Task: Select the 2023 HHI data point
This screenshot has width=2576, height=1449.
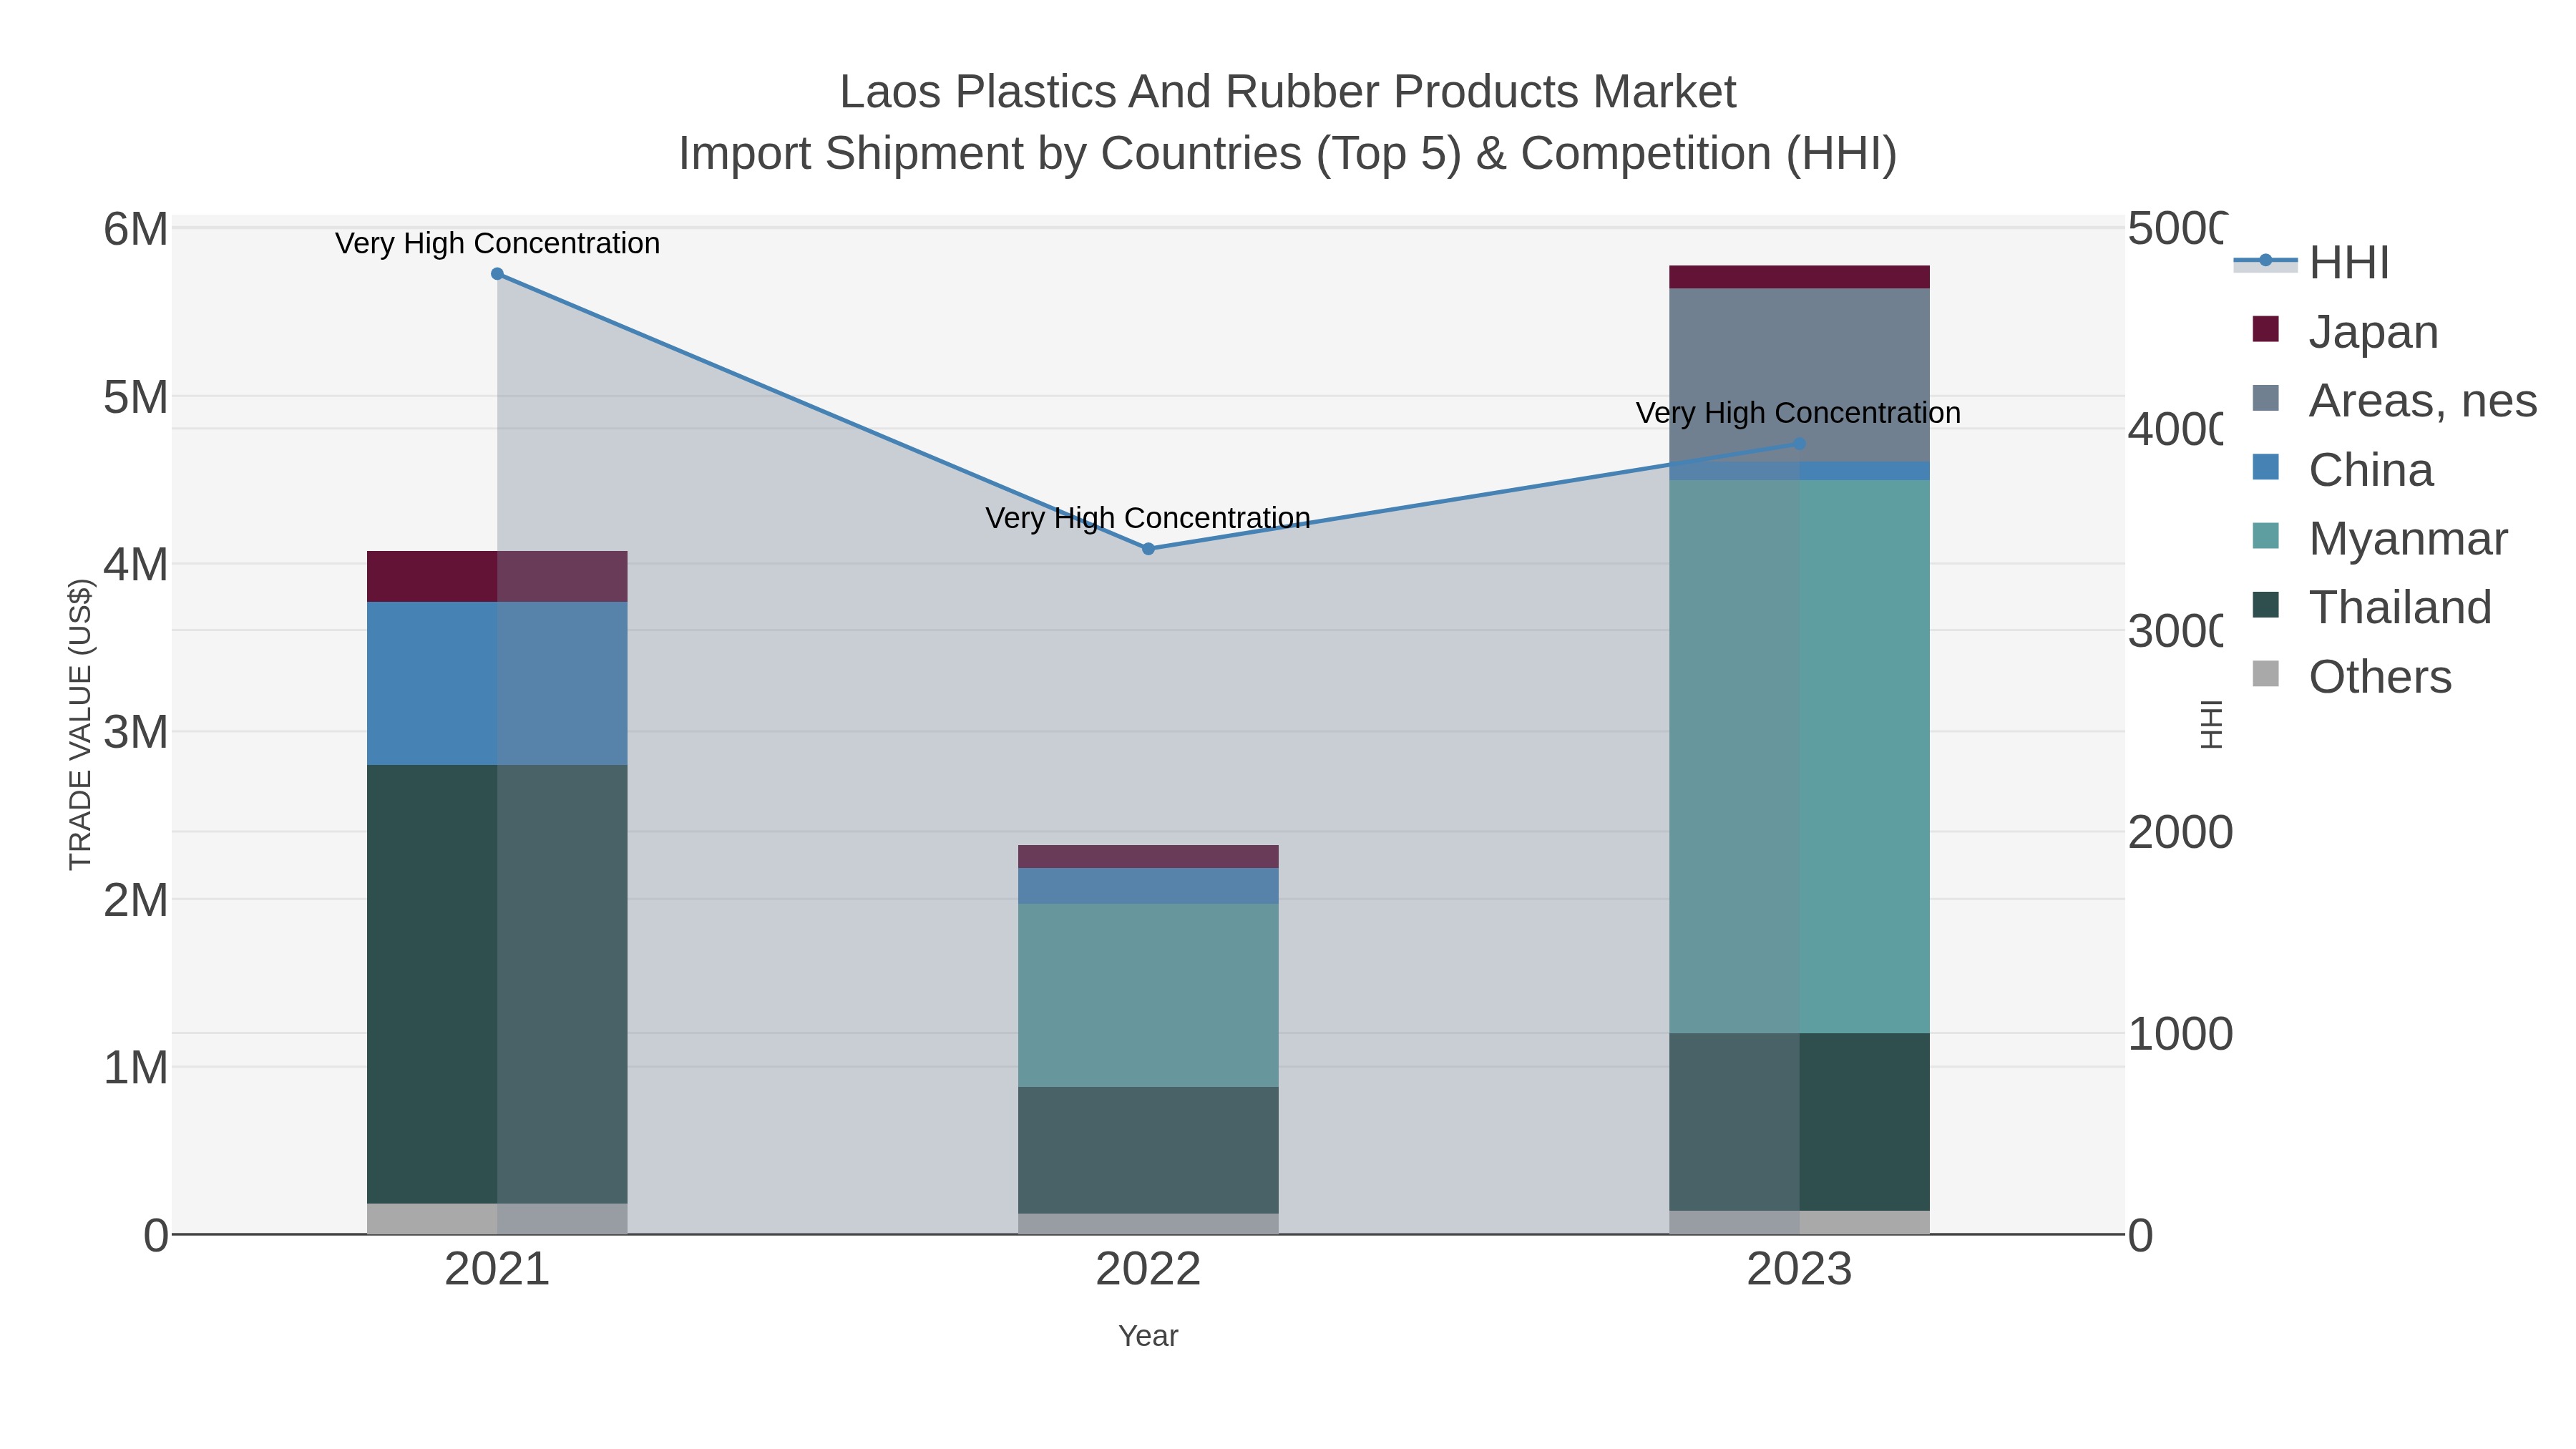Action: pyautogui.click(x=1799, y=444)
